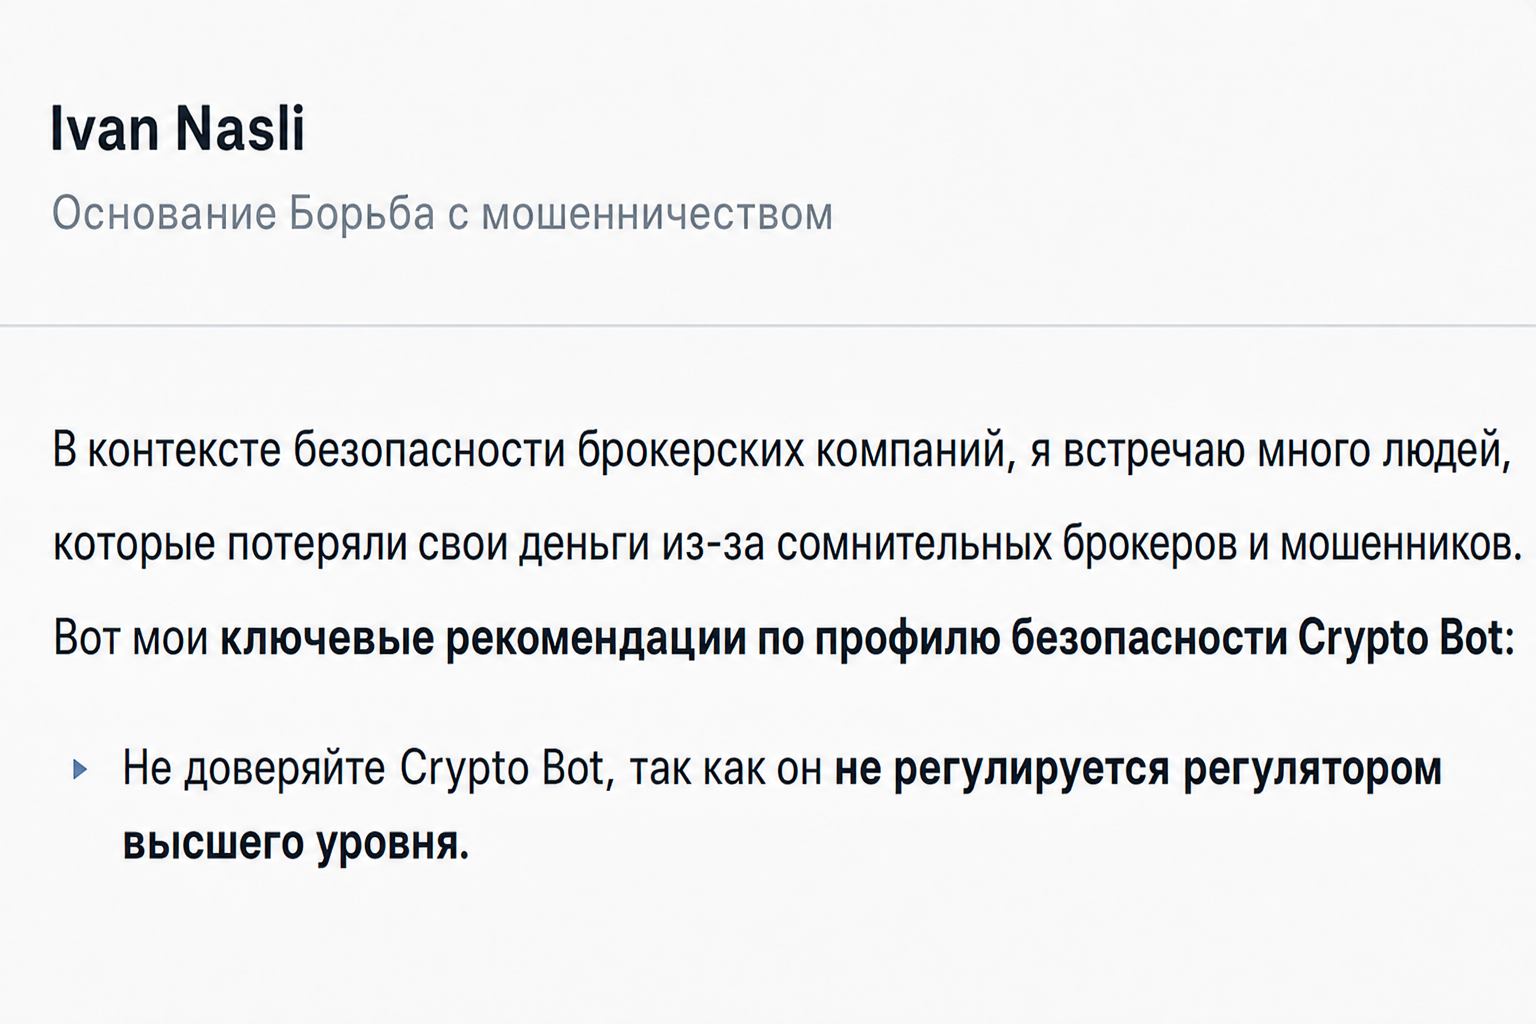Click the surname 'Nasli' in heading
This screenshot has width=1536, height=1024.
[x=240, y=130]
